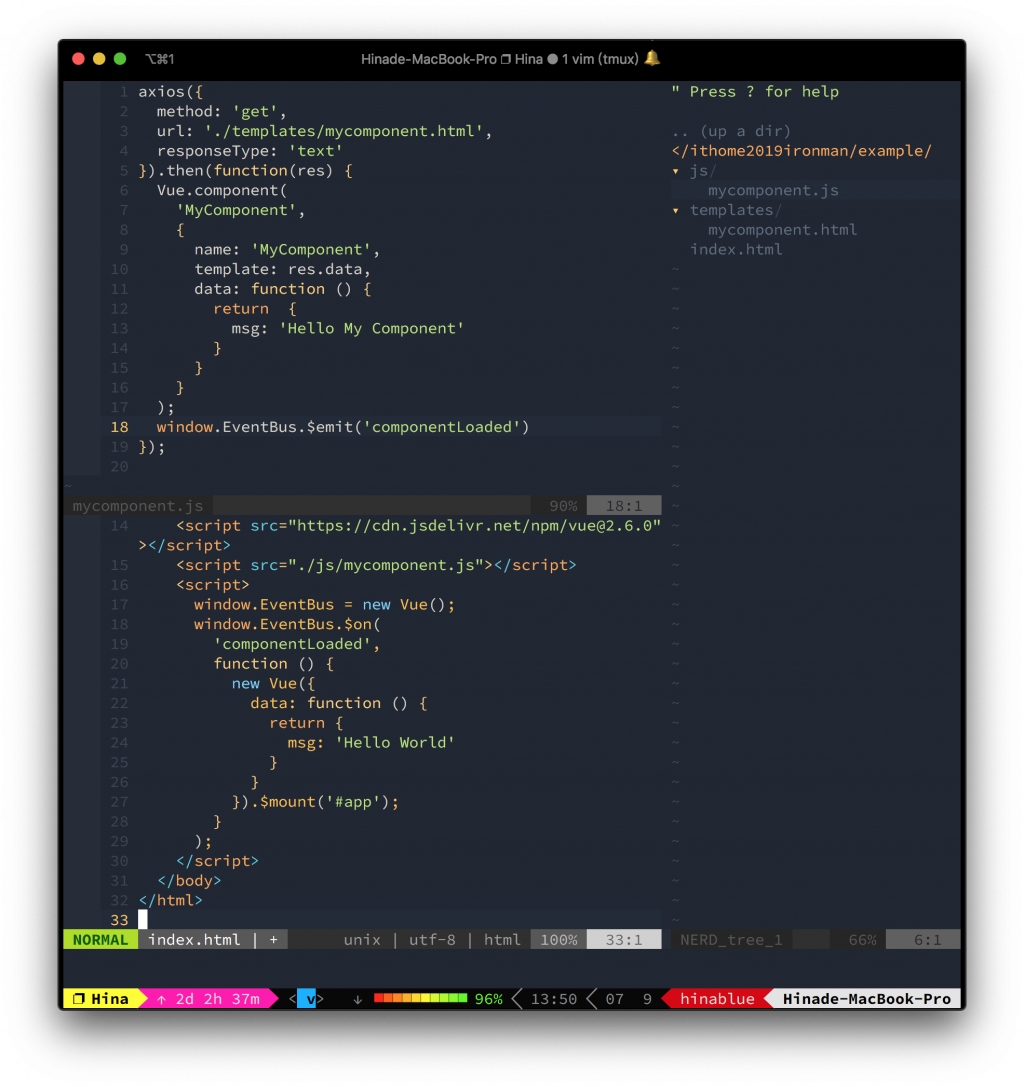Click the block cursor on line 33

[x=143, y=920]
